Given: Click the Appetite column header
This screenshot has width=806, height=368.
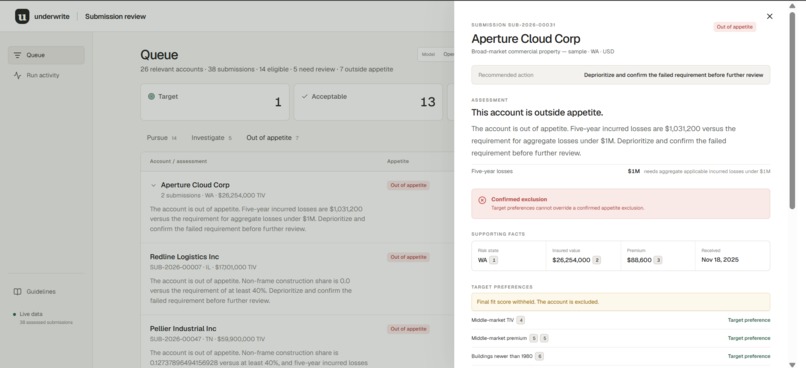Looking at the screenshot, I should 398,161.
